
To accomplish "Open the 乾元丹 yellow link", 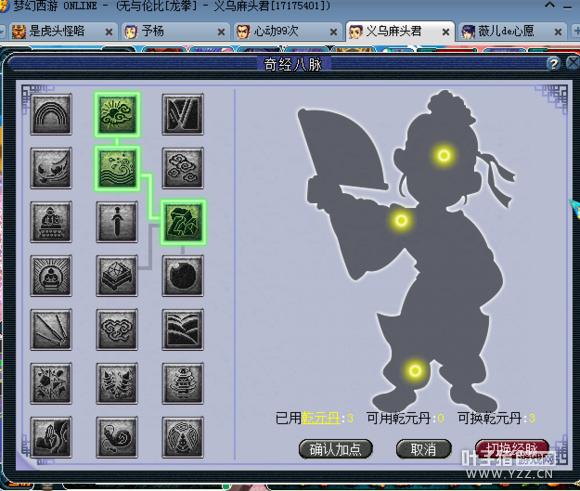I will pyautogui.click(x=321, y=418).
